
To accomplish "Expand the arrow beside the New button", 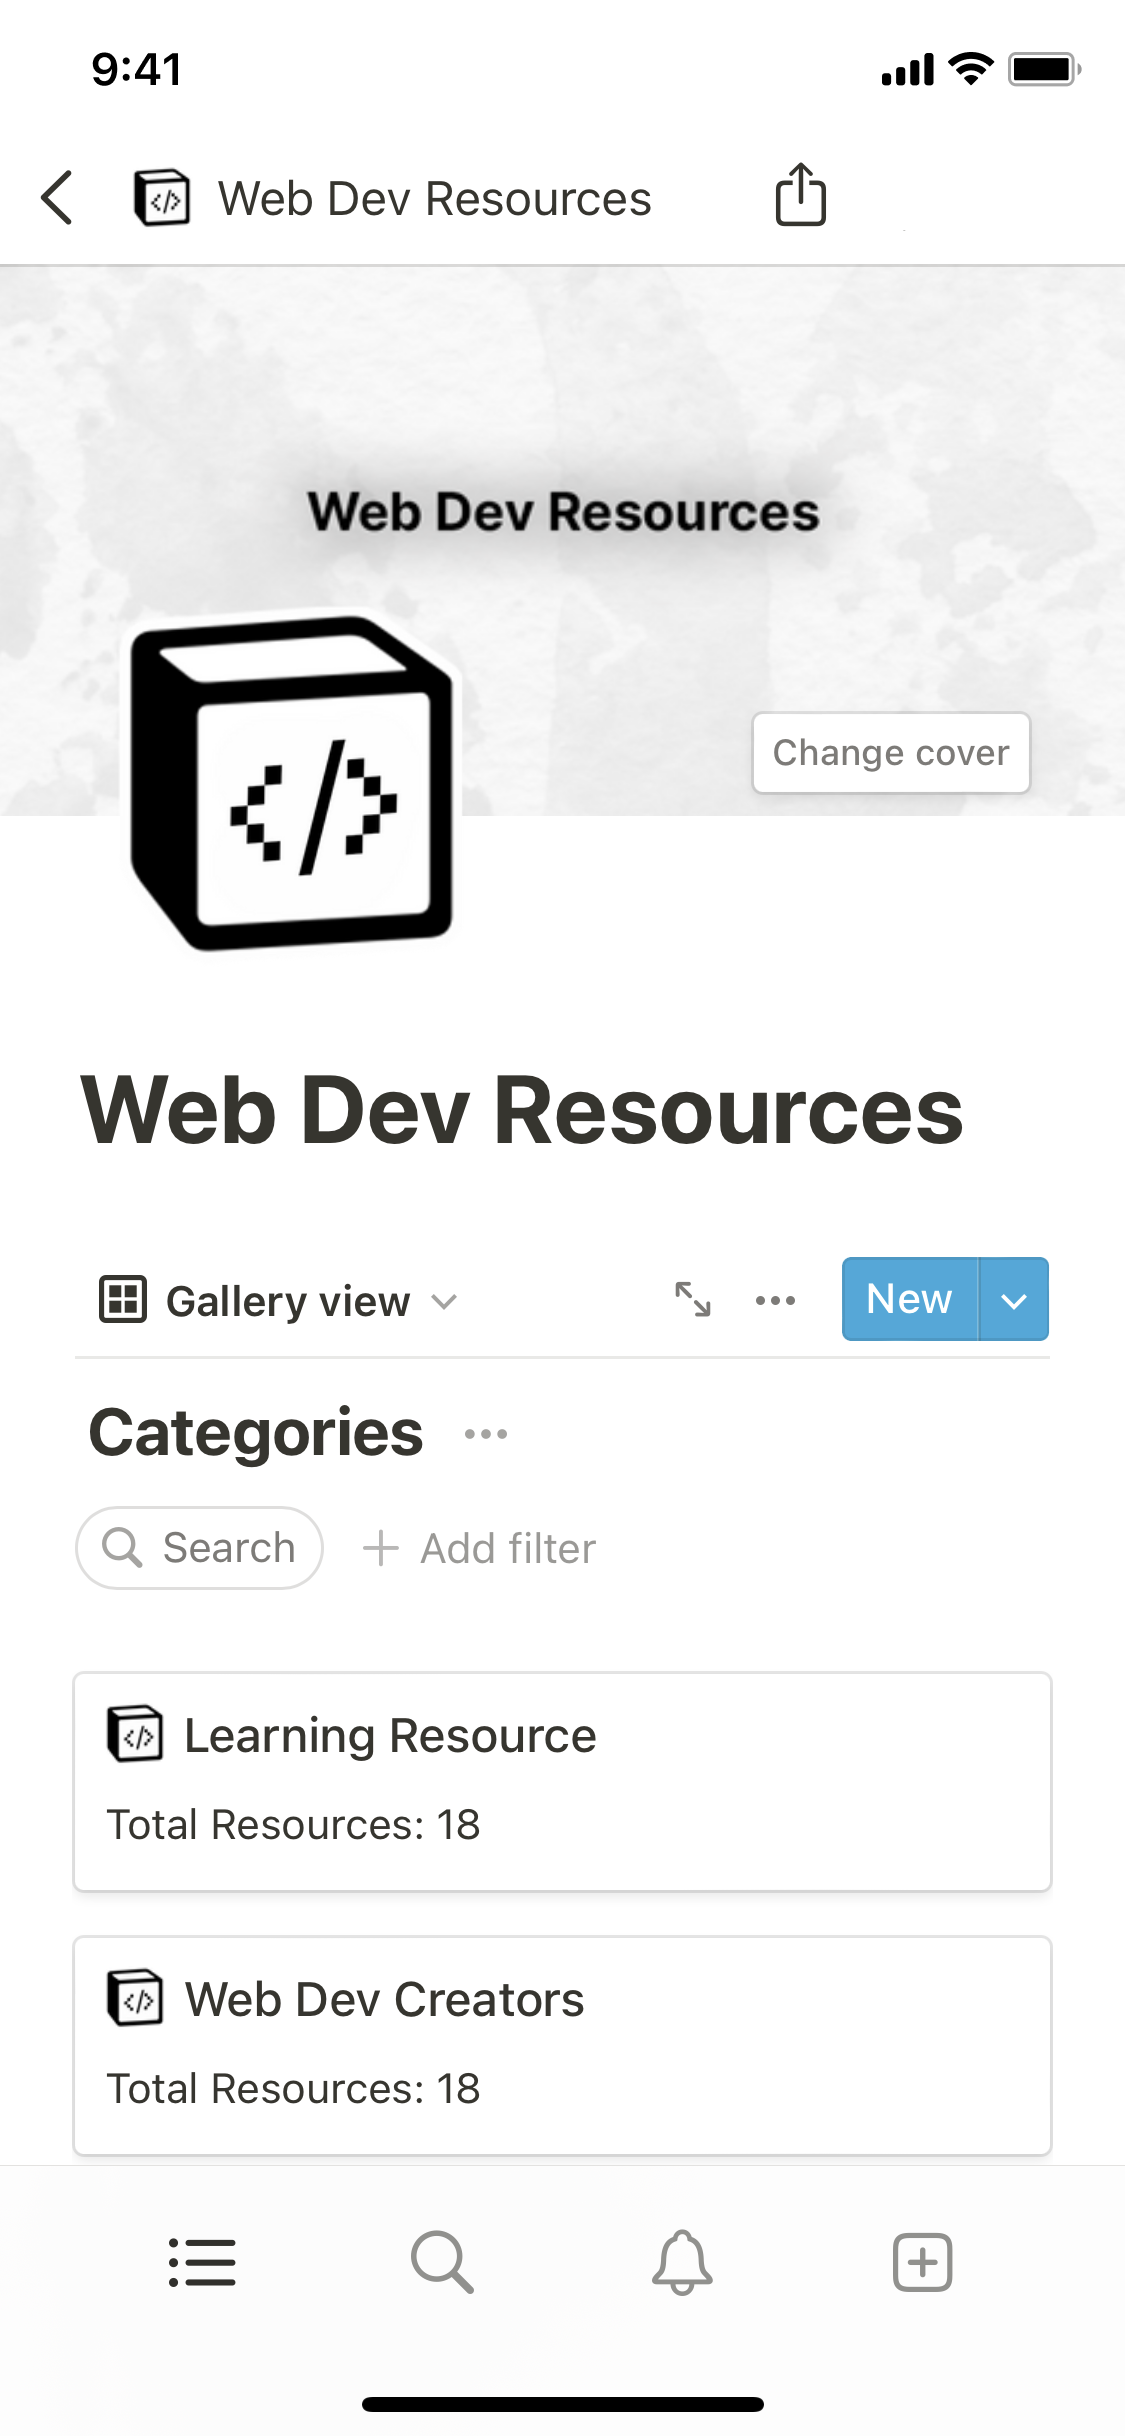I will pyautogui.click(x=1014, y=1300).
